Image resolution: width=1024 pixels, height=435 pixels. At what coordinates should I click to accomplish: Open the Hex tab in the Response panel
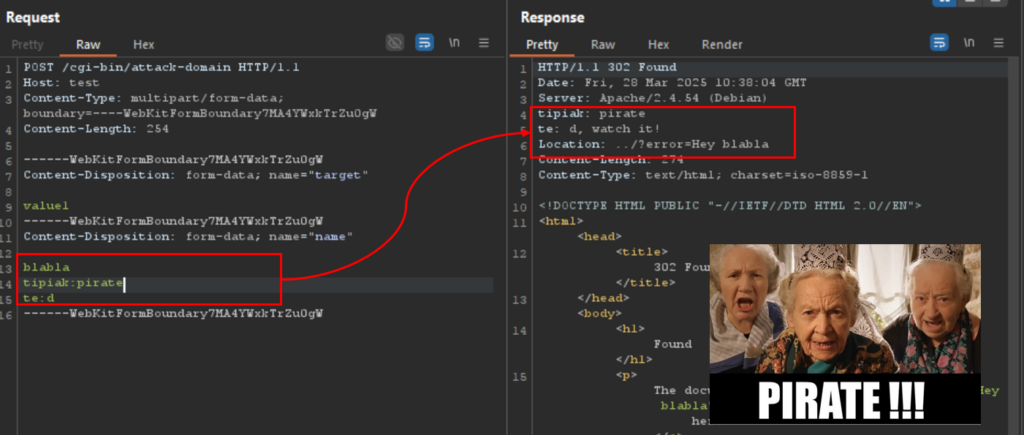click(x=658, y=44)
